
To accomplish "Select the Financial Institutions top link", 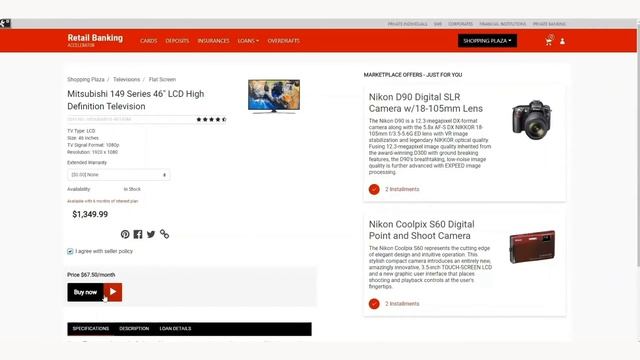I will click(502, 24).
